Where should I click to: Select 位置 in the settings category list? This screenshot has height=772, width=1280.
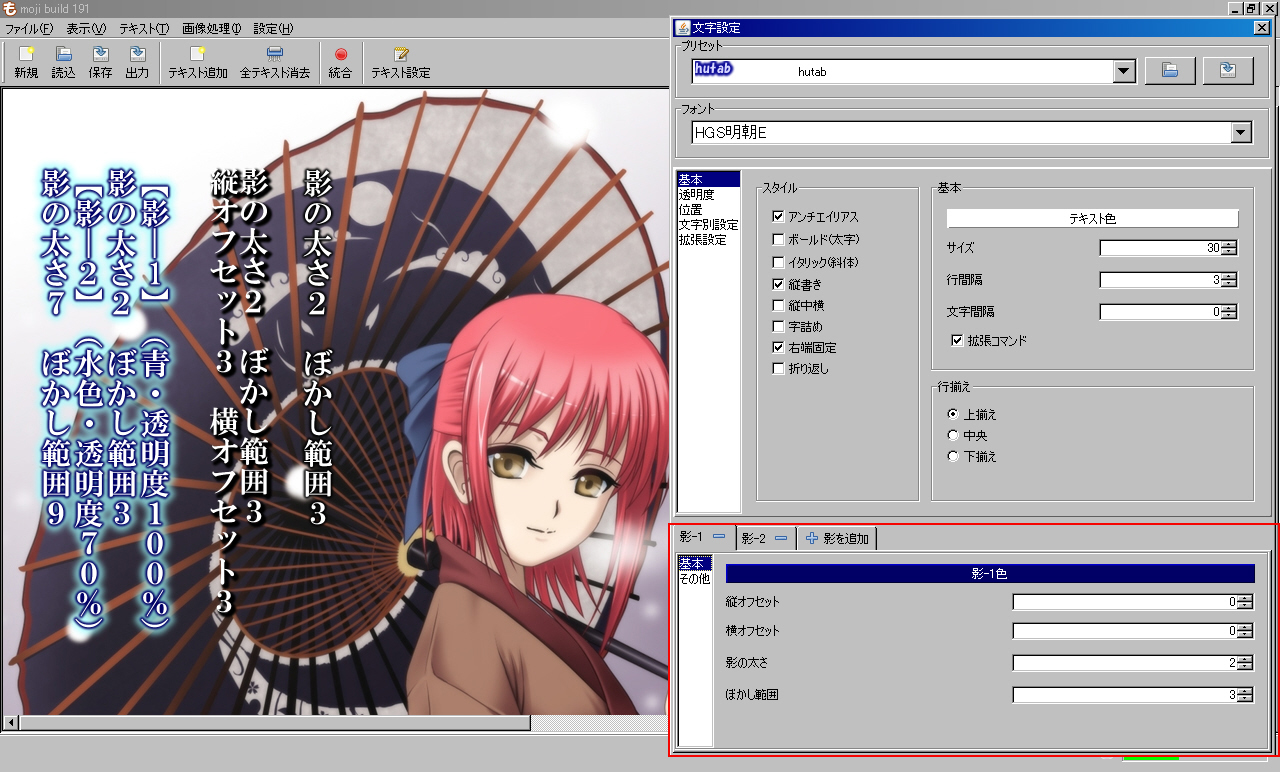[709, 210]
